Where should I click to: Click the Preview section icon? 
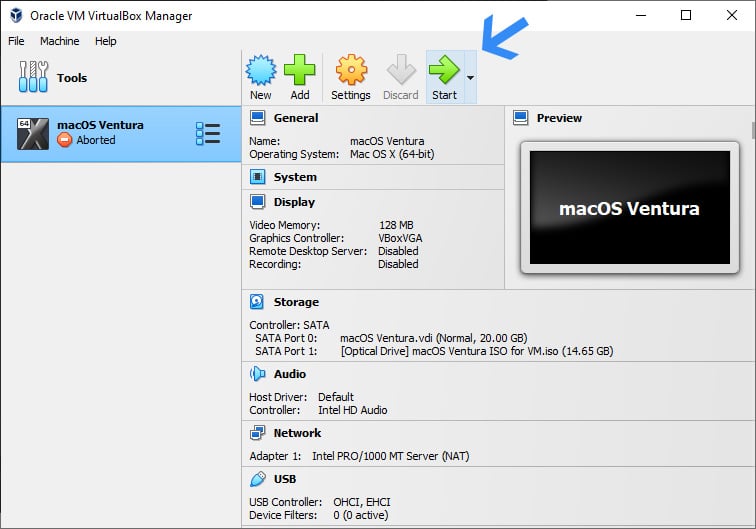(521, 118)
